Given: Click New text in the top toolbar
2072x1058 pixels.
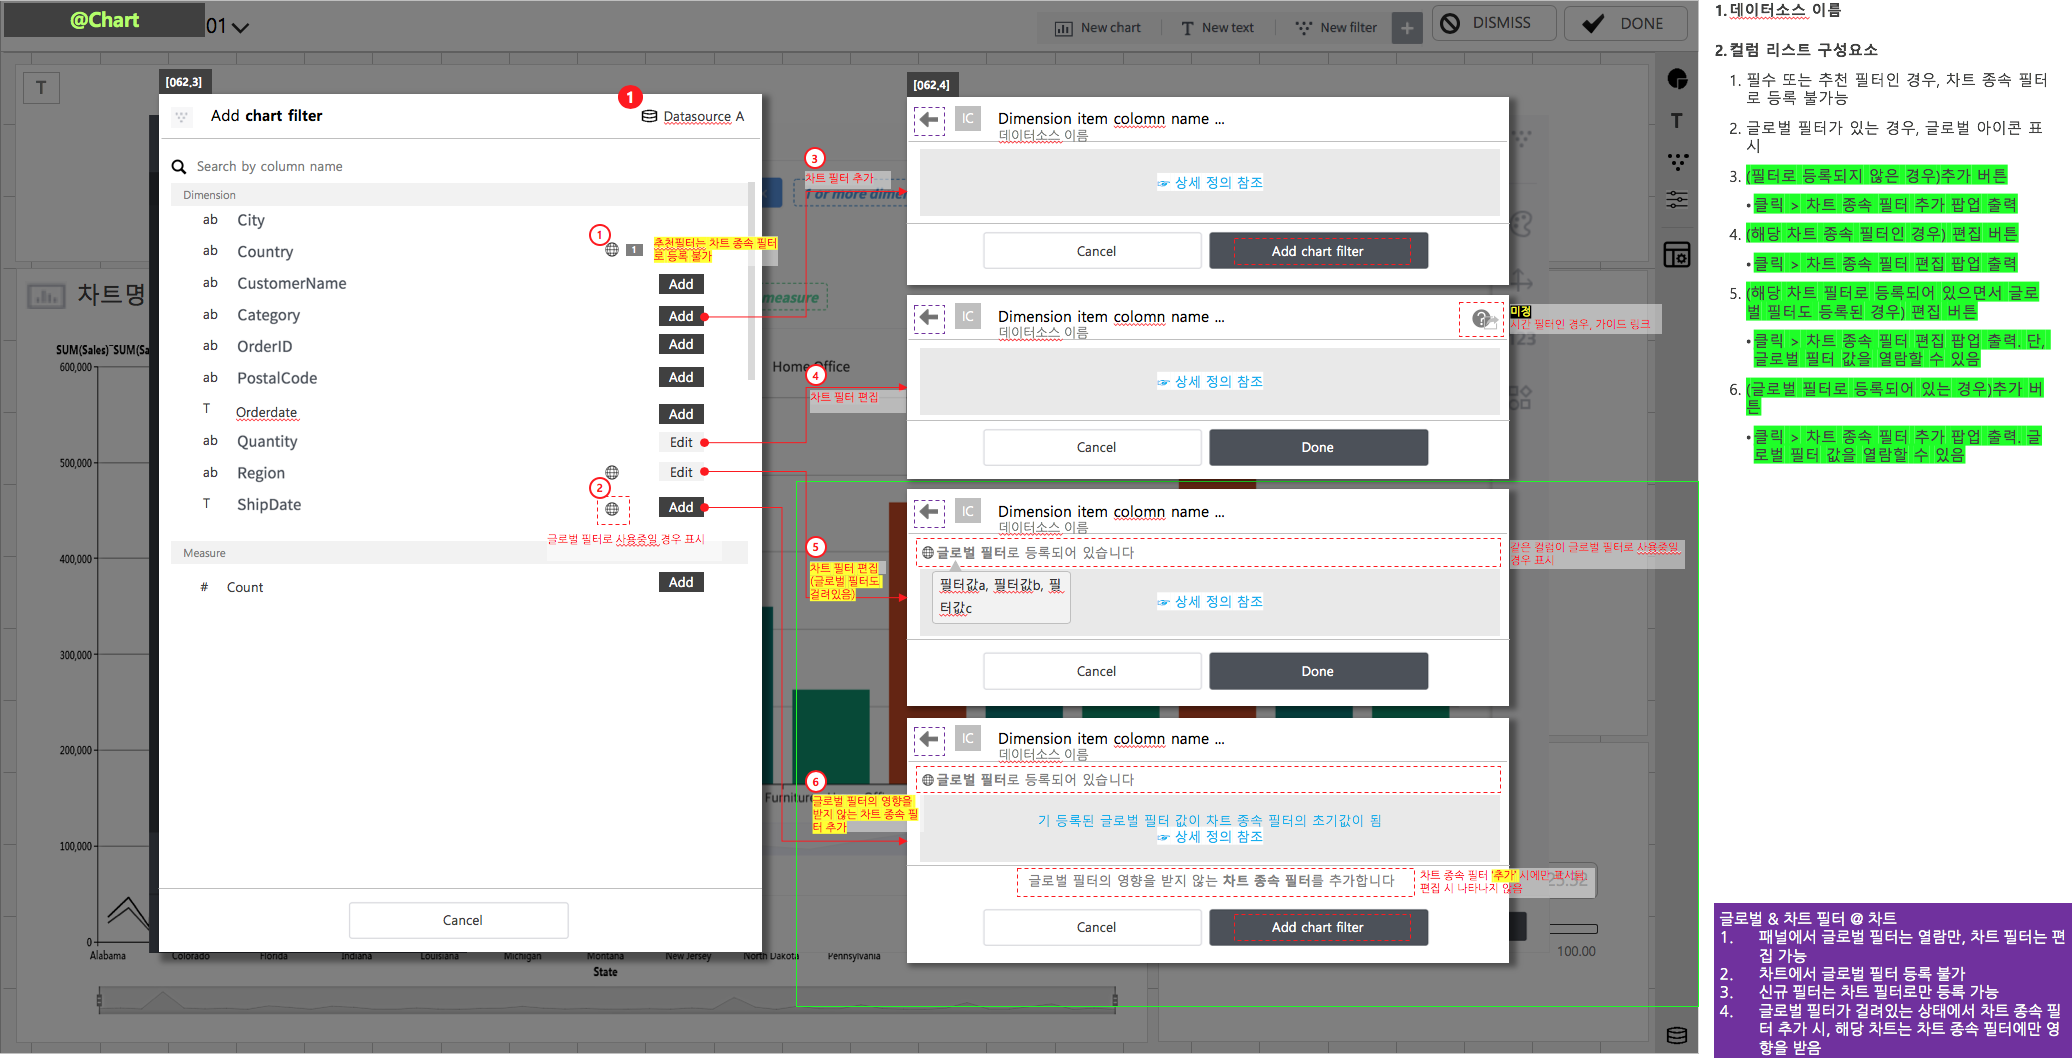Looking at the screenshot, I should 1218,27.
